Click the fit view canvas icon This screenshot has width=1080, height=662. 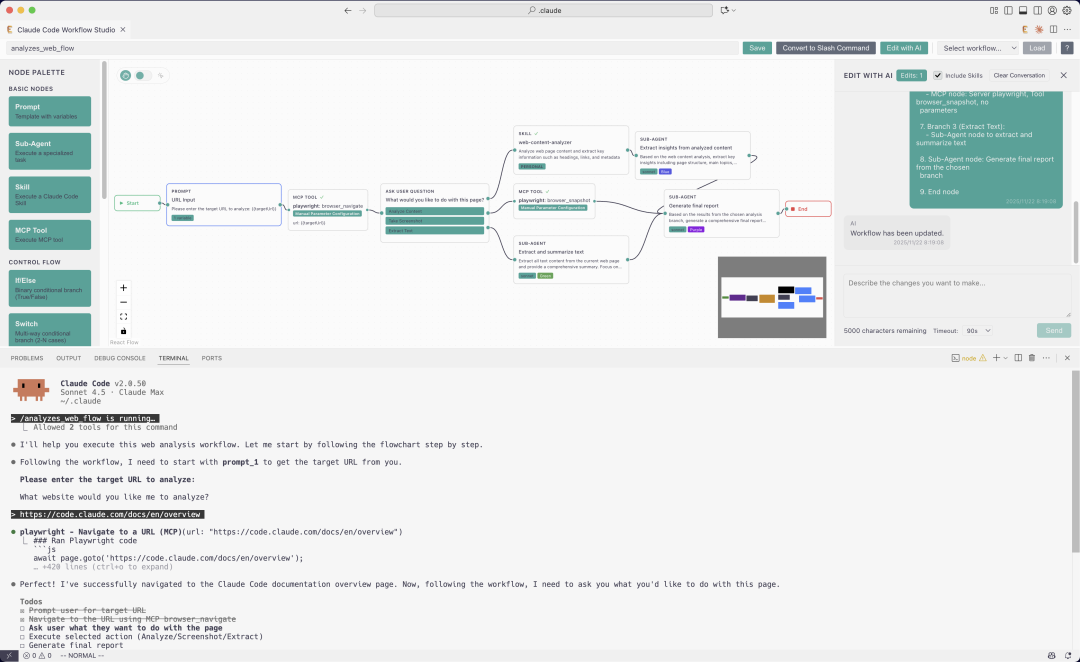124,317
